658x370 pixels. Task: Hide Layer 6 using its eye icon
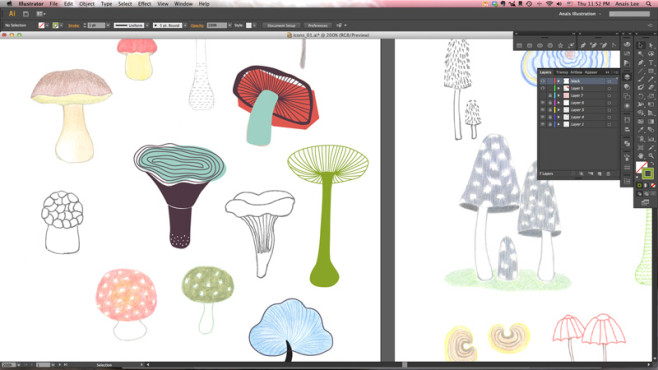543,103
